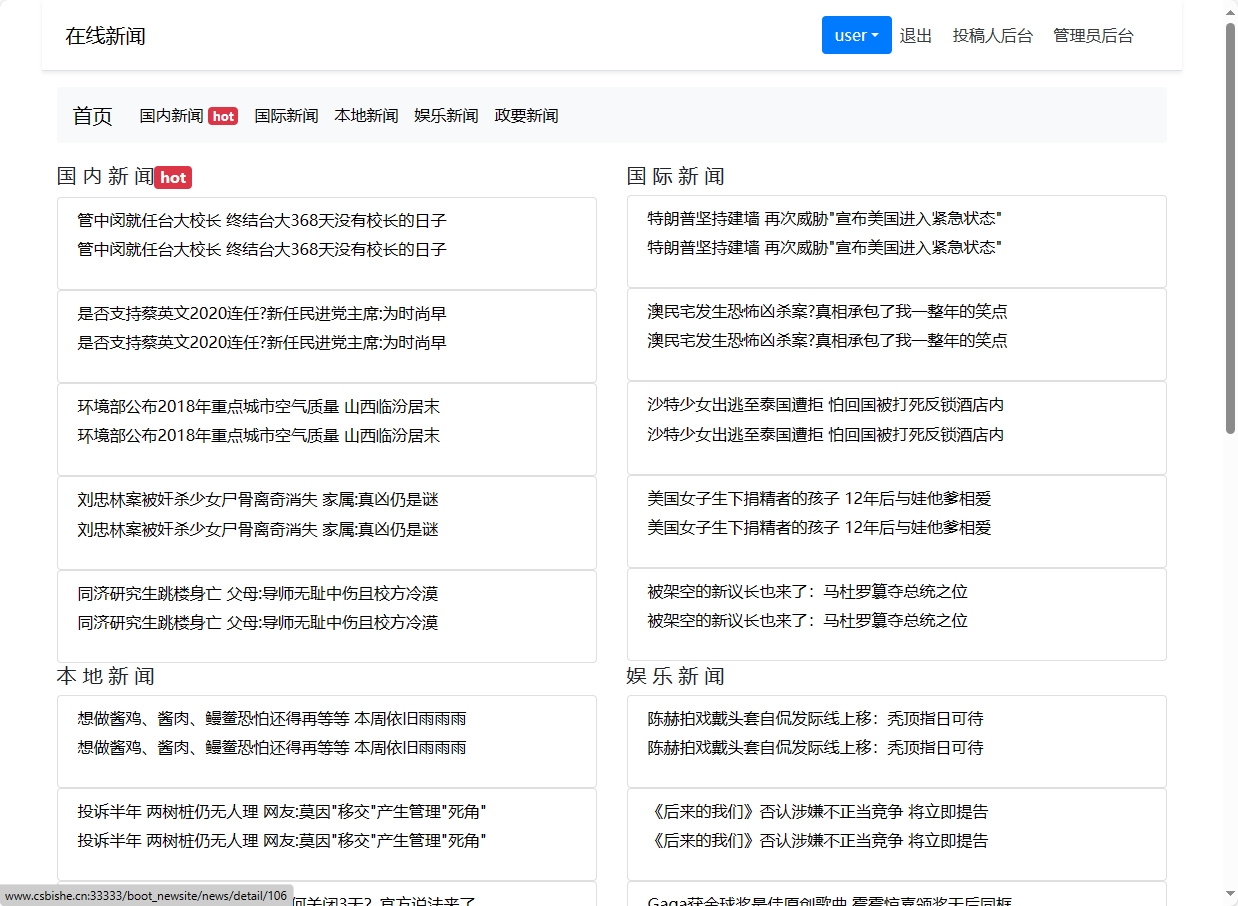Switch to 娱乐新闻 category
Image resolution: width=1238 pixels, height=906 pixels.
click(444, 115)
